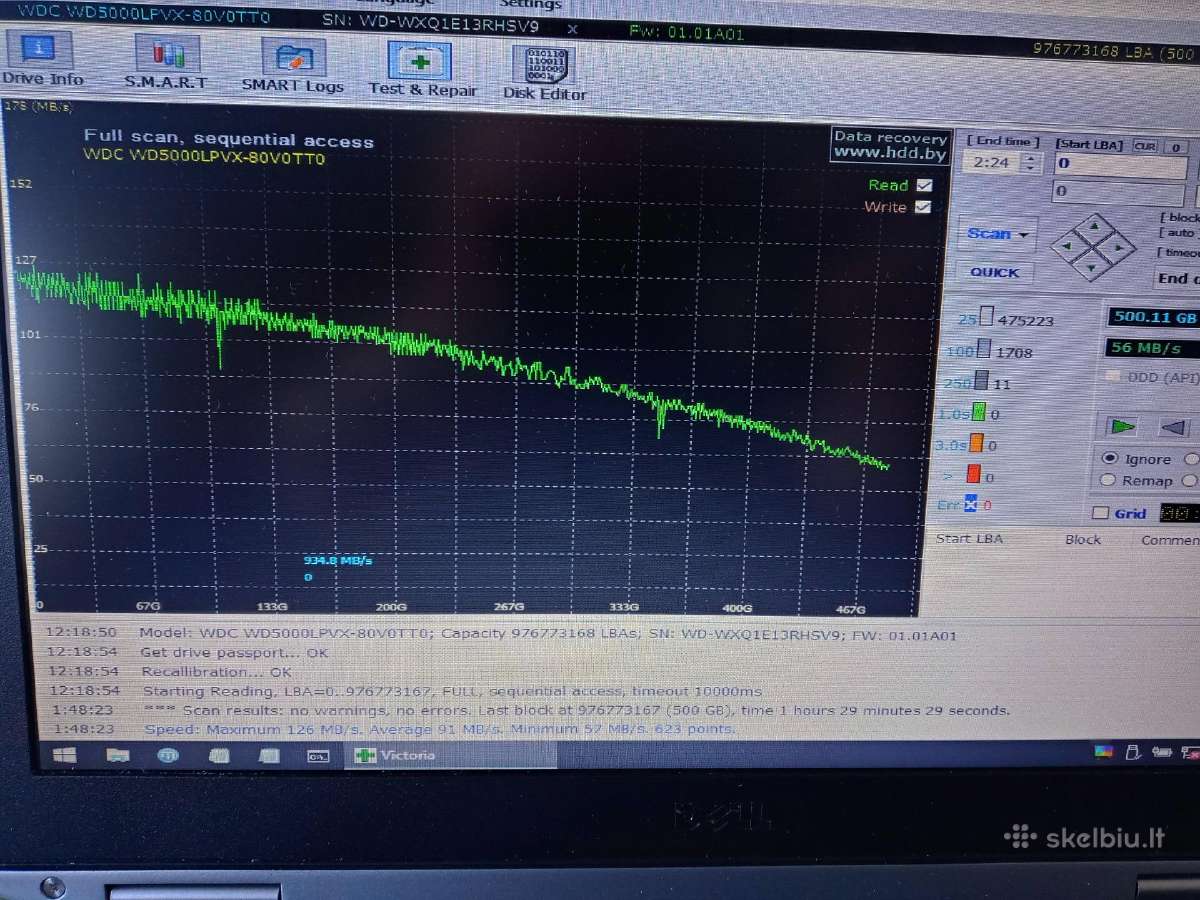The width and height of the screenshot is (1200, 900).
Task: Open the Drive Info panel
Action: point(41,58)
